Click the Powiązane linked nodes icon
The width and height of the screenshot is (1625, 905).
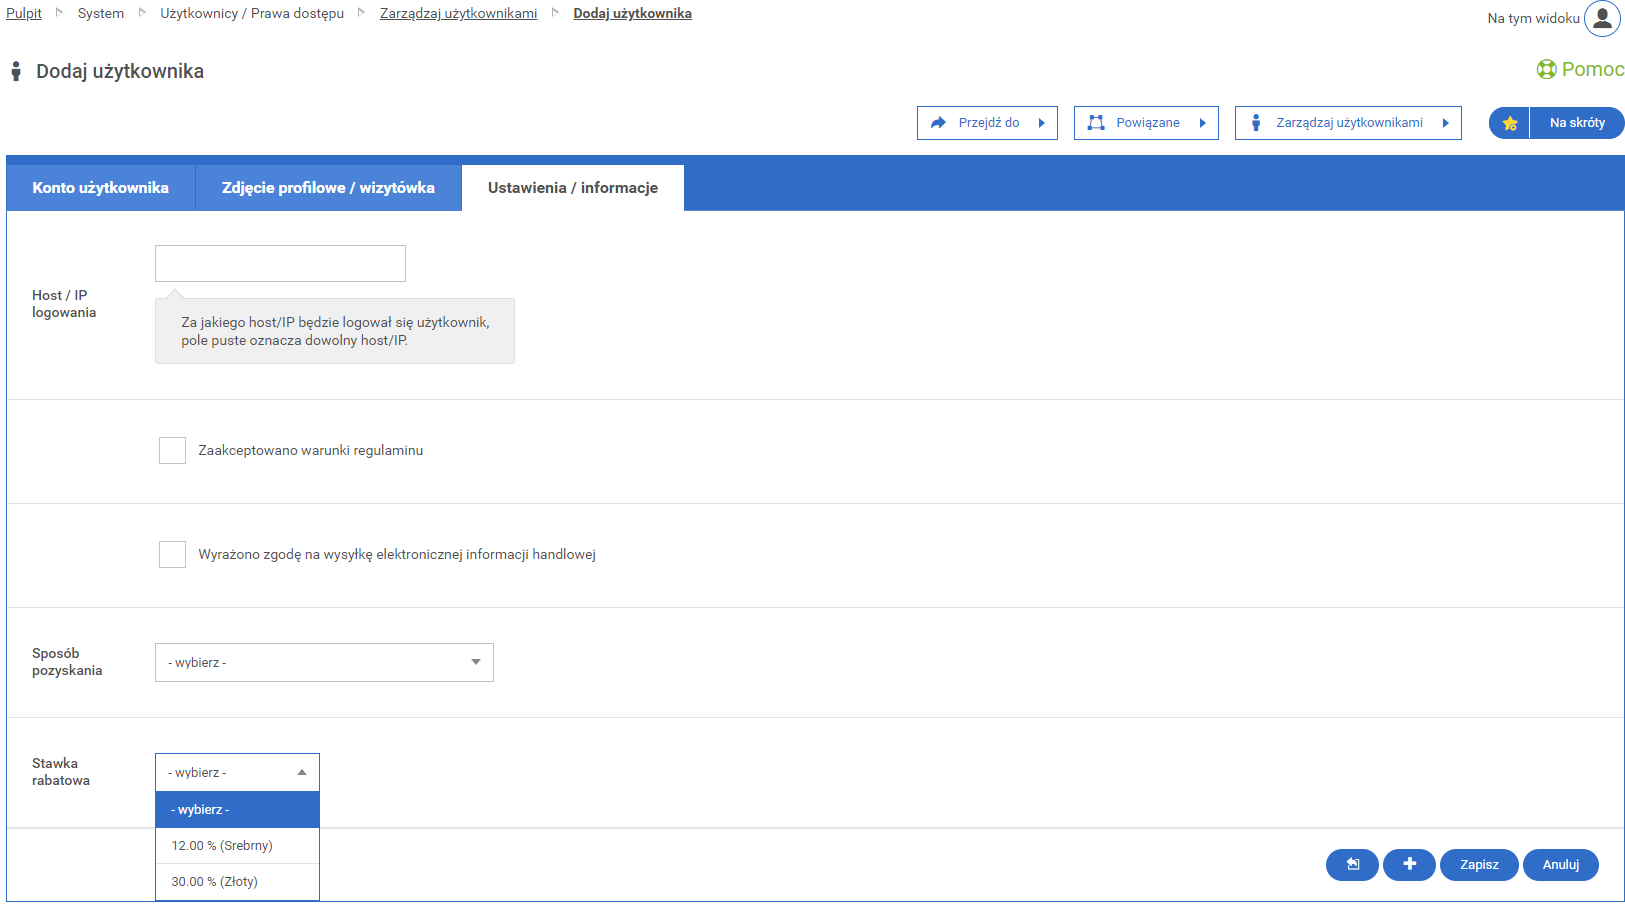1096,123
